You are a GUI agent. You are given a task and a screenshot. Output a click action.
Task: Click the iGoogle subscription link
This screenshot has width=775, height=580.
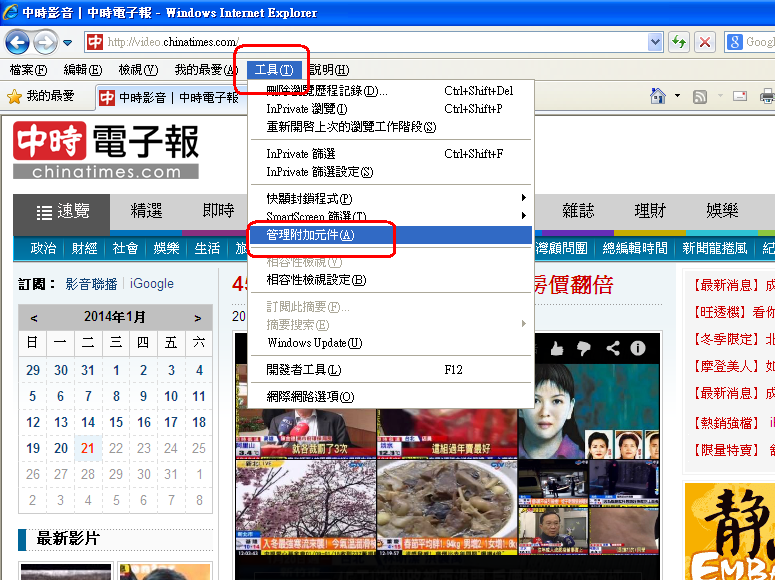coord(152,284)
